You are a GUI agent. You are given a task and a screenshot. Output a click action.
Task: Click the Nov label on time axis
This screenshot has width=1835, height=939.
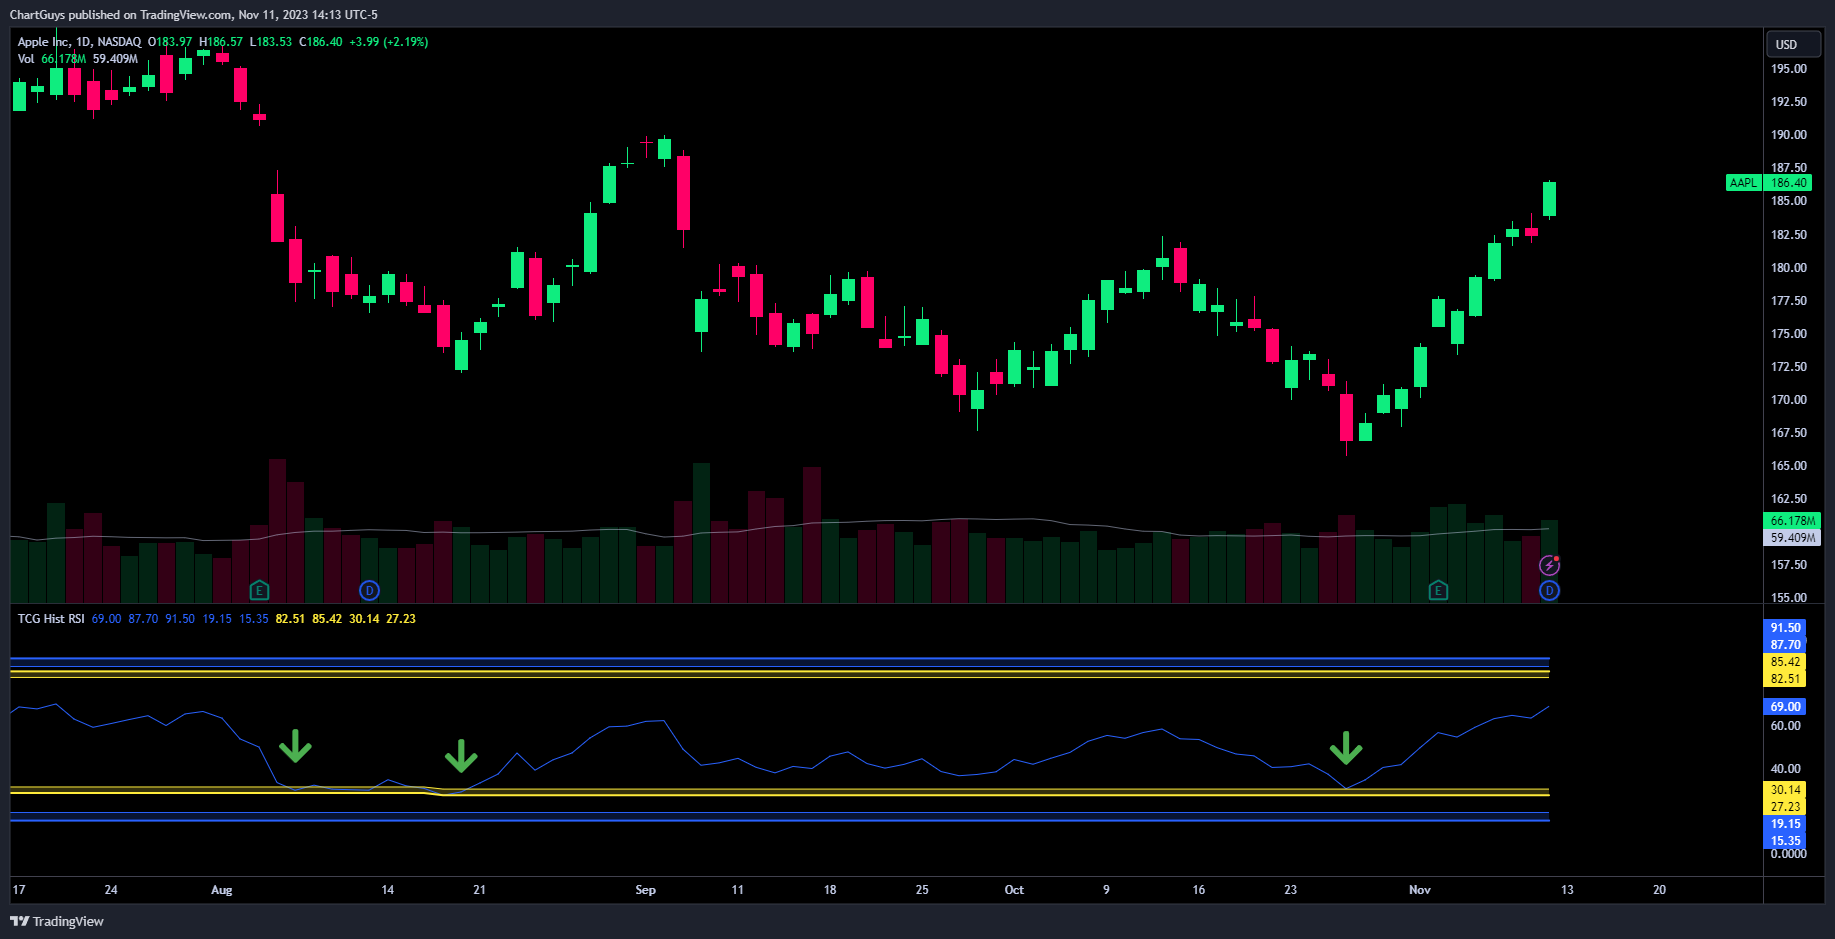point(1419,890)
